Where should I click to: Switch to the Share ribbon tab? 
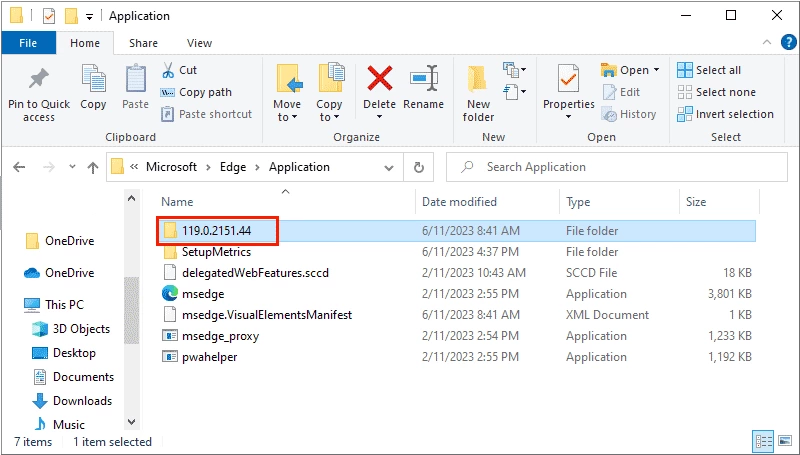(x=143, y=43)
